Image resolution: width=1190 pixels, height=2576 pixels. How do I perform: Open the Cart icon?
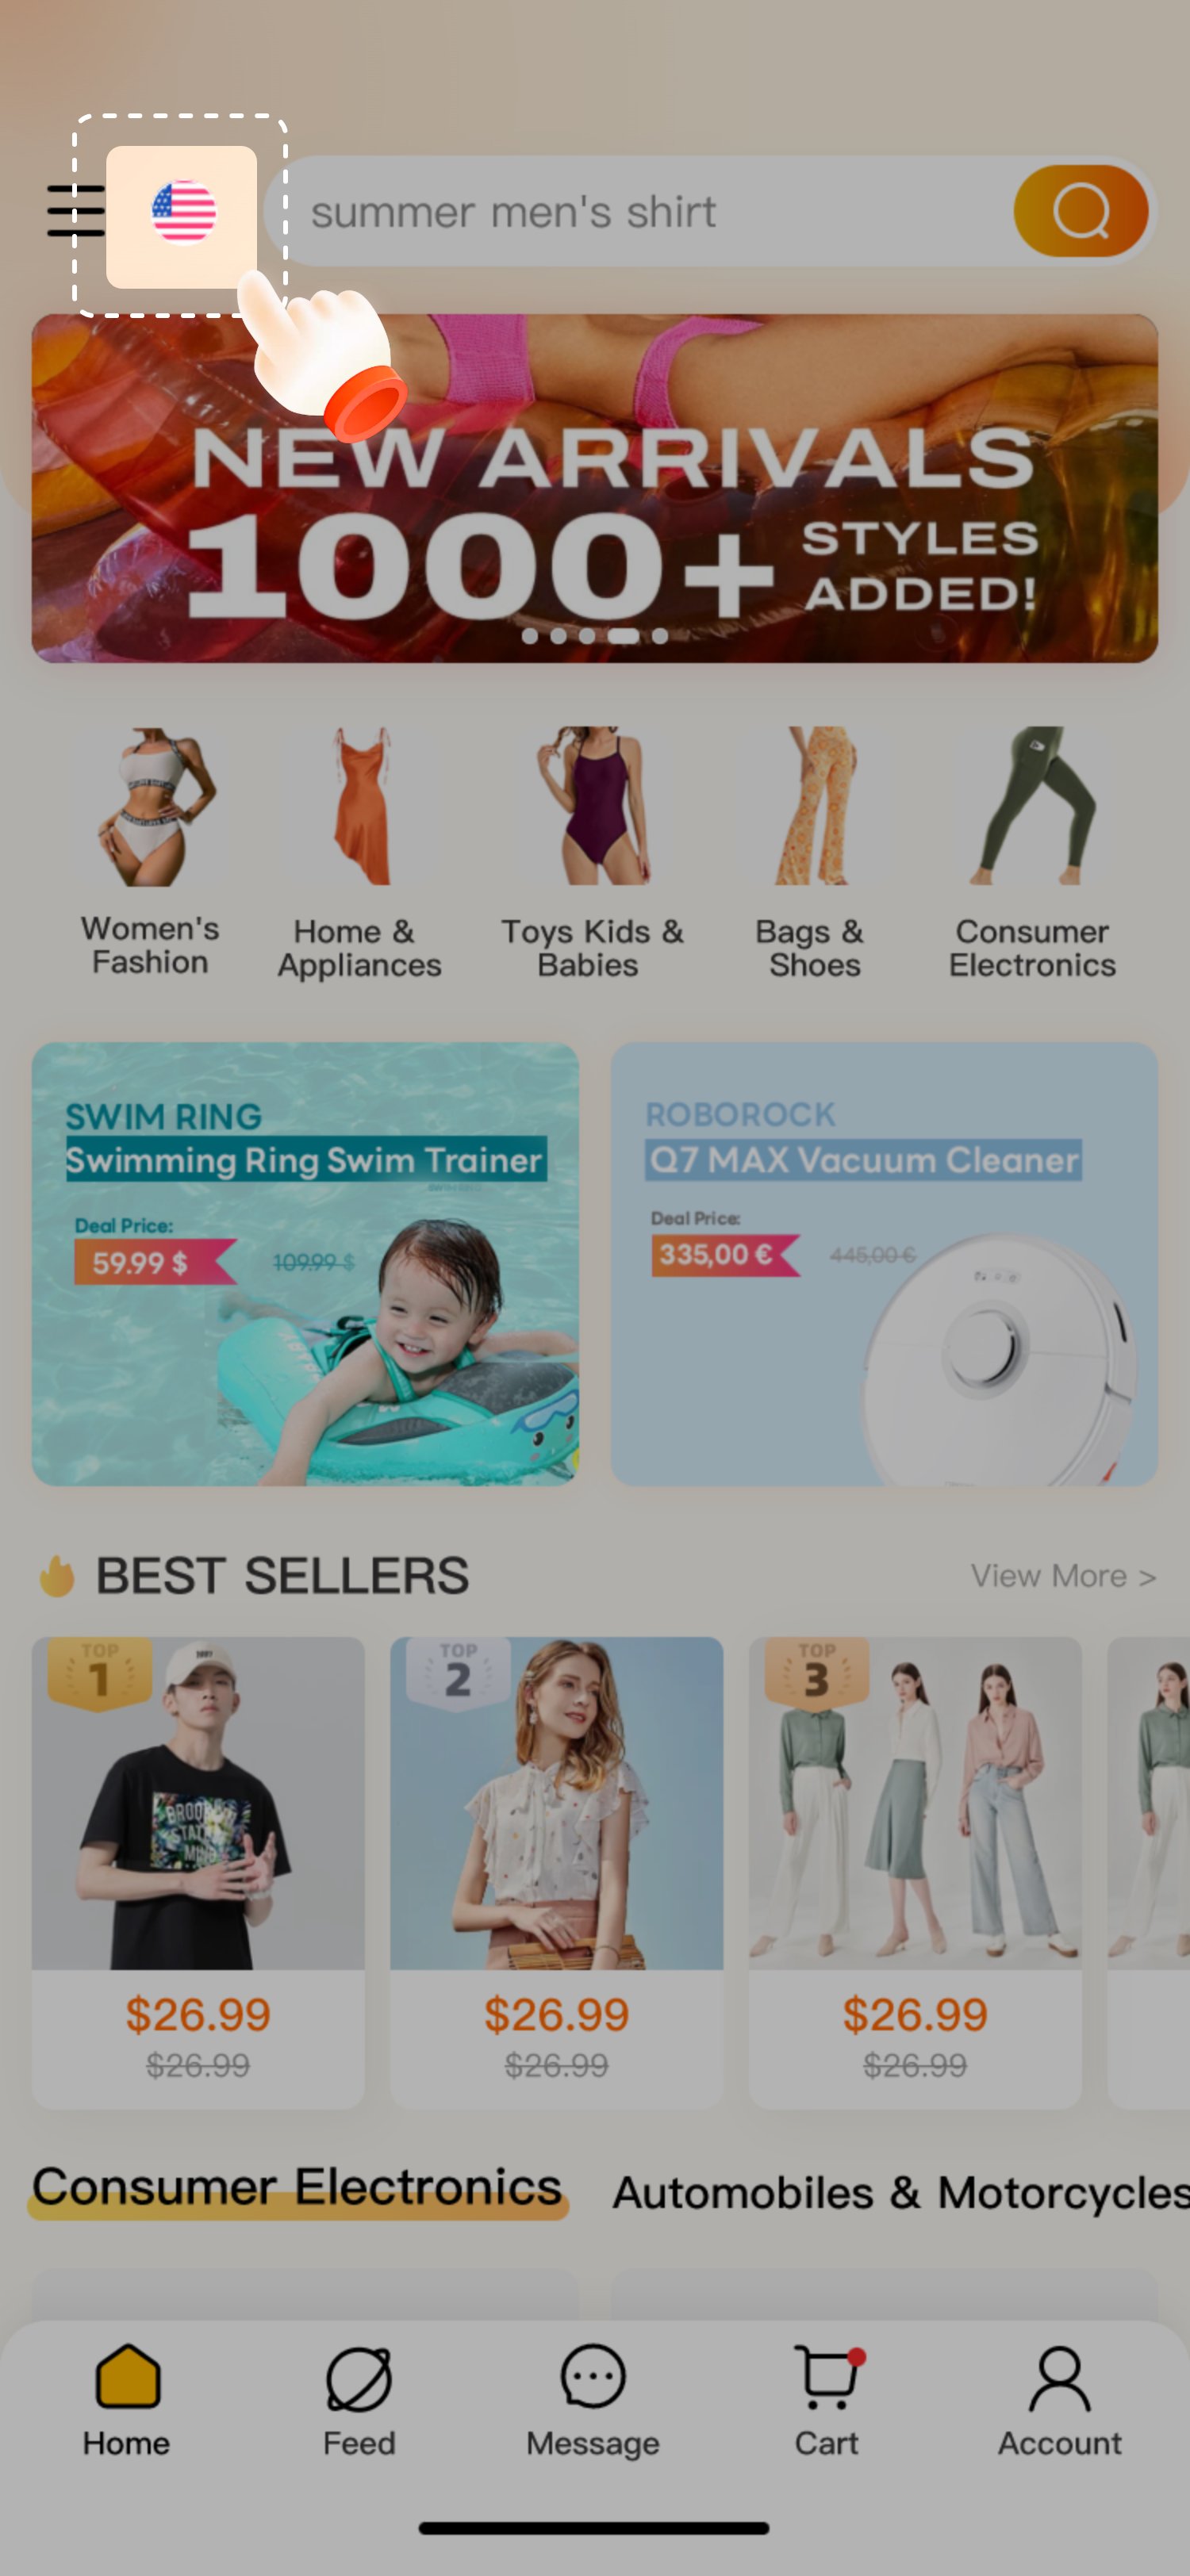click(x=828, y=2376)
